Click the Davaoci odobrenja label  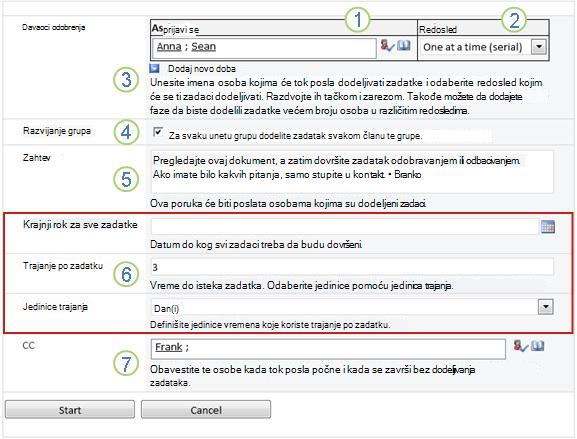[54, 27]
